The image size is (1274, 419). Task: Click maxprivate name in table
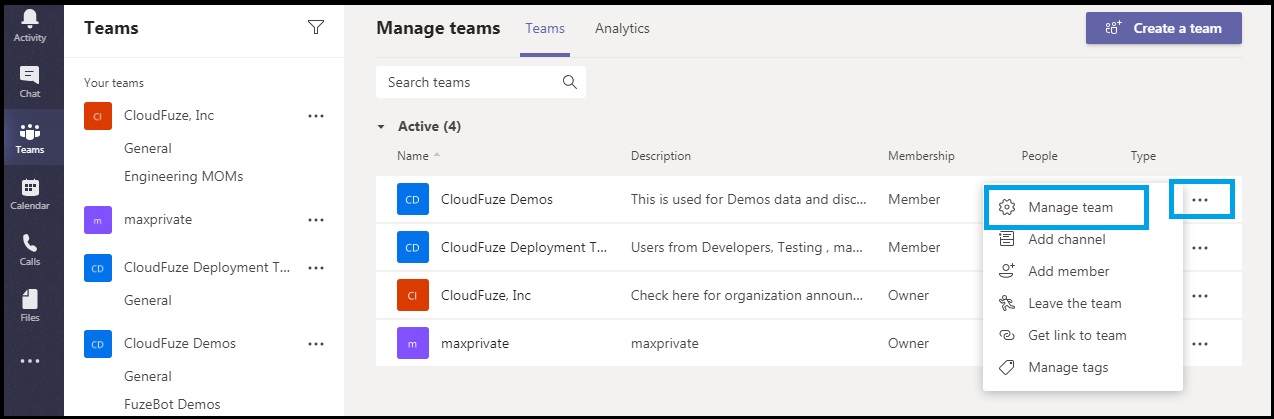(475, 343)
